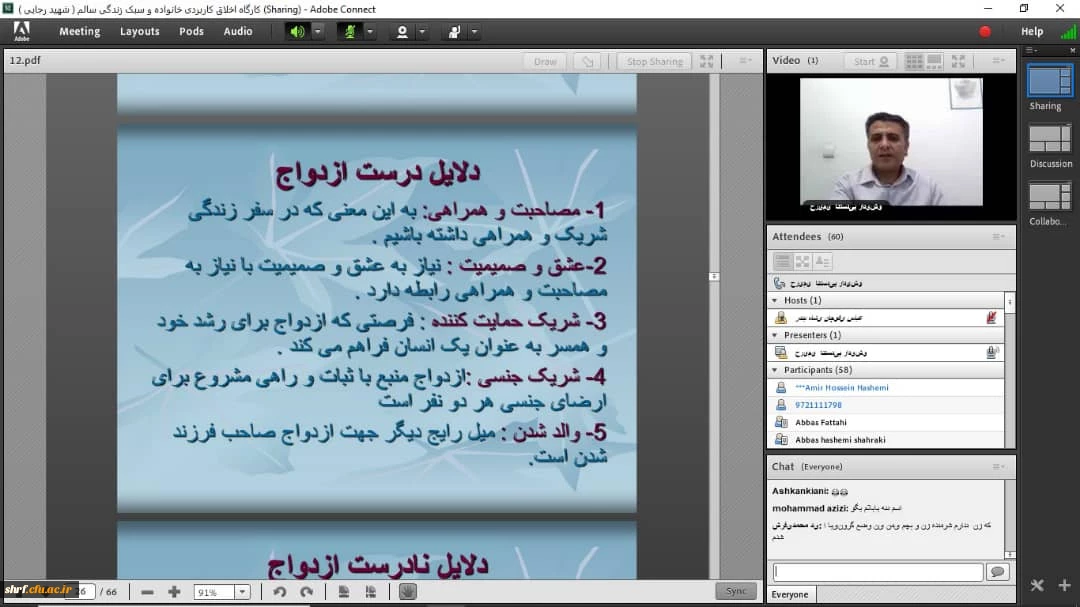Open the Meeting menu

point(79,31)
